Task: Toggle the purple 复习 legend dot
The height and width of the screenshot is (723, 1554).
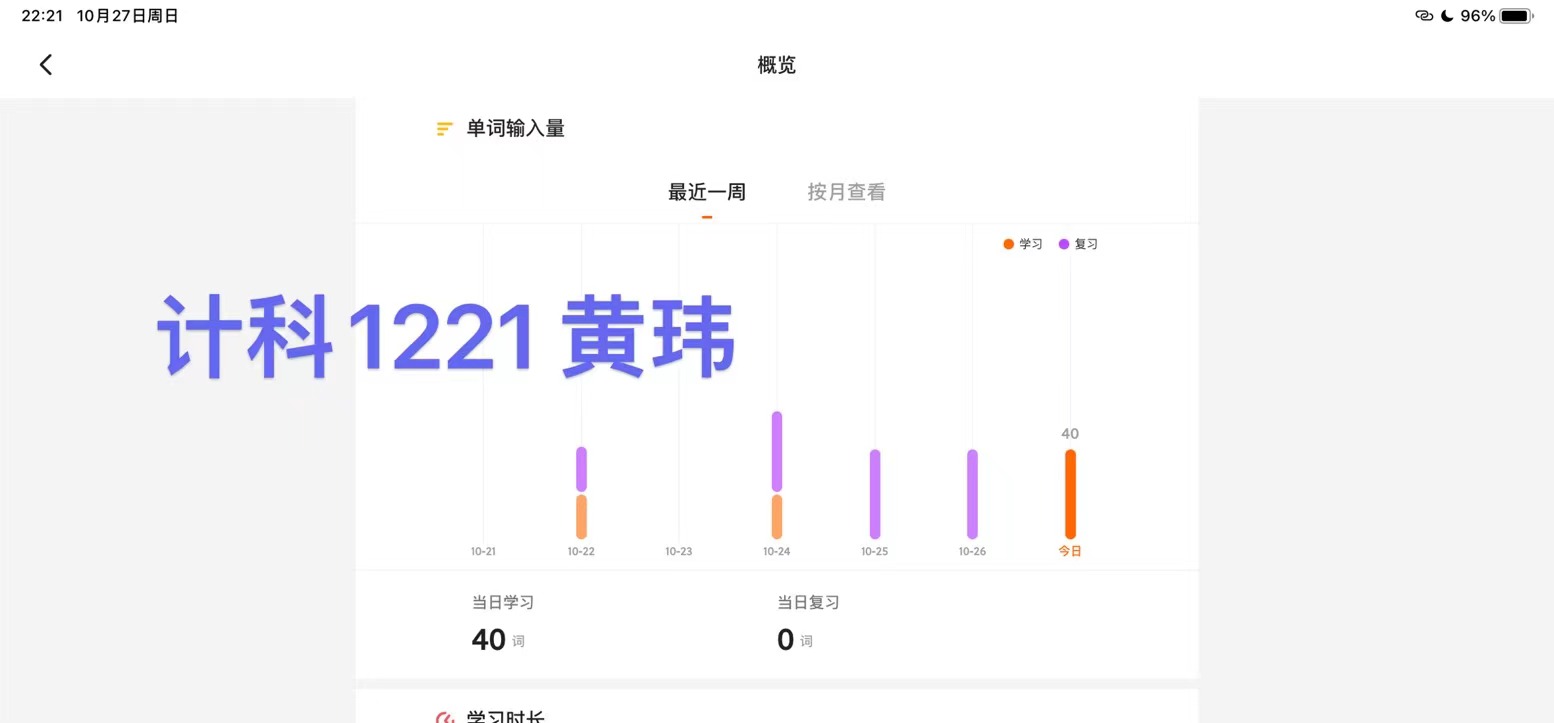Action: click(1064, 244)
